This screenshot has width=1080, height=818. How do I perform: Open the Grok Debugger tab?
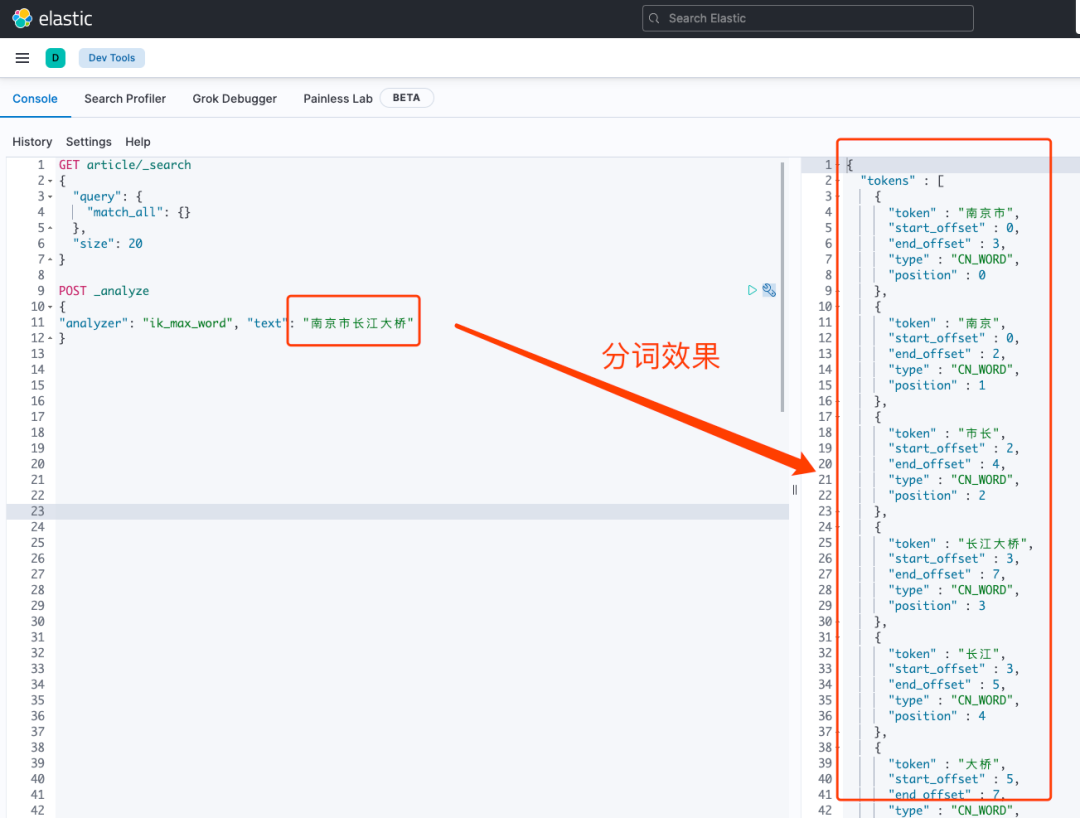pos(234,99)
